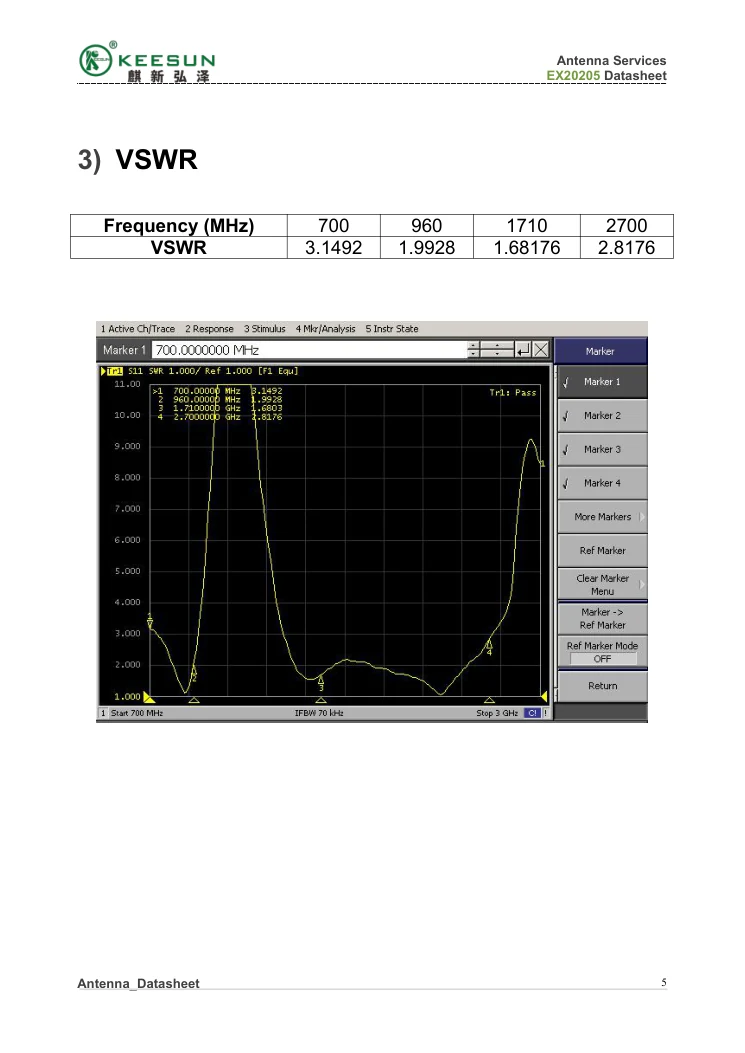
Task: Toggle Marker 3 softkey
Action: pos(603,449)
